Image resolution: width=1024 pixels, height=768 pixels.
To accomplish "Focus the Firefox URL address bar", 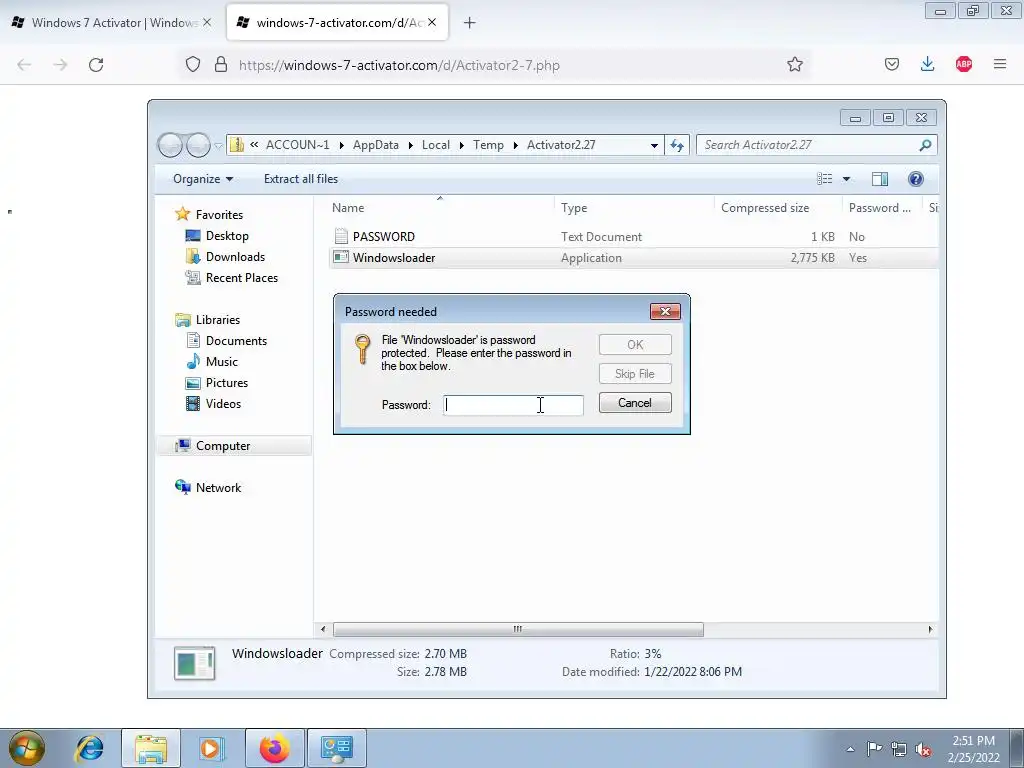I will pyautogui.click(x=496, y=65).
